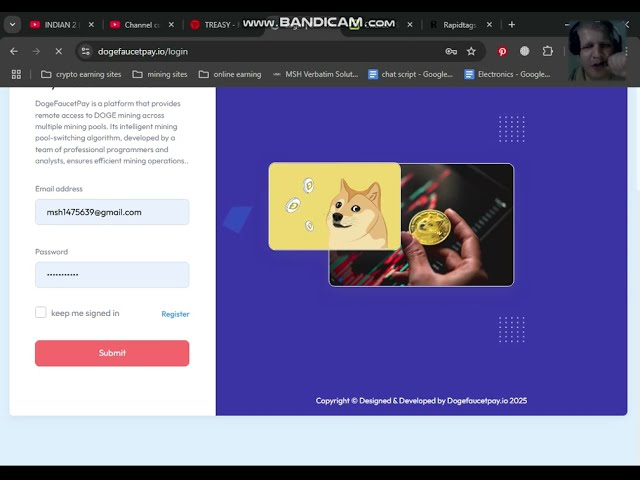
Task: Click the Pinterest extension icon
Action: pos(502,51)
